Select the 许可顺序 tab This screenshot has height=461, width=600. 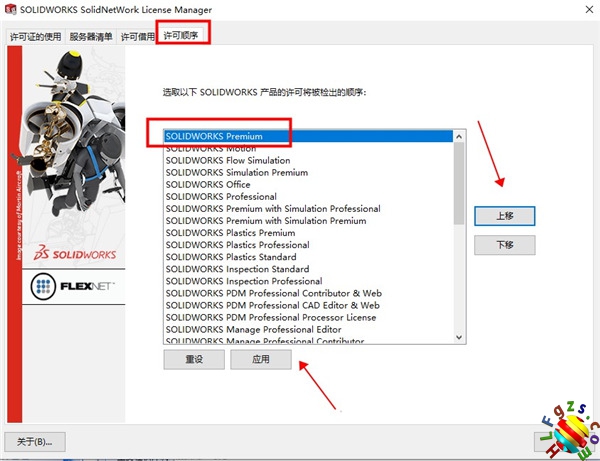pyautogui.click(x=181, y=36)
